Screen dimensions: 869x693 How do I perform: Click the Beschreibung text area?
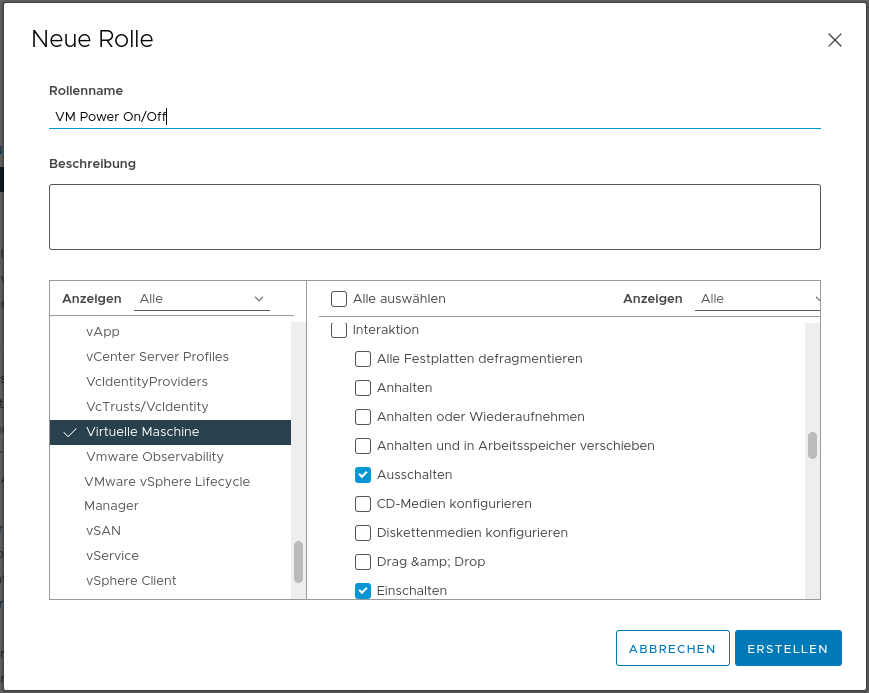pos(434,216)
